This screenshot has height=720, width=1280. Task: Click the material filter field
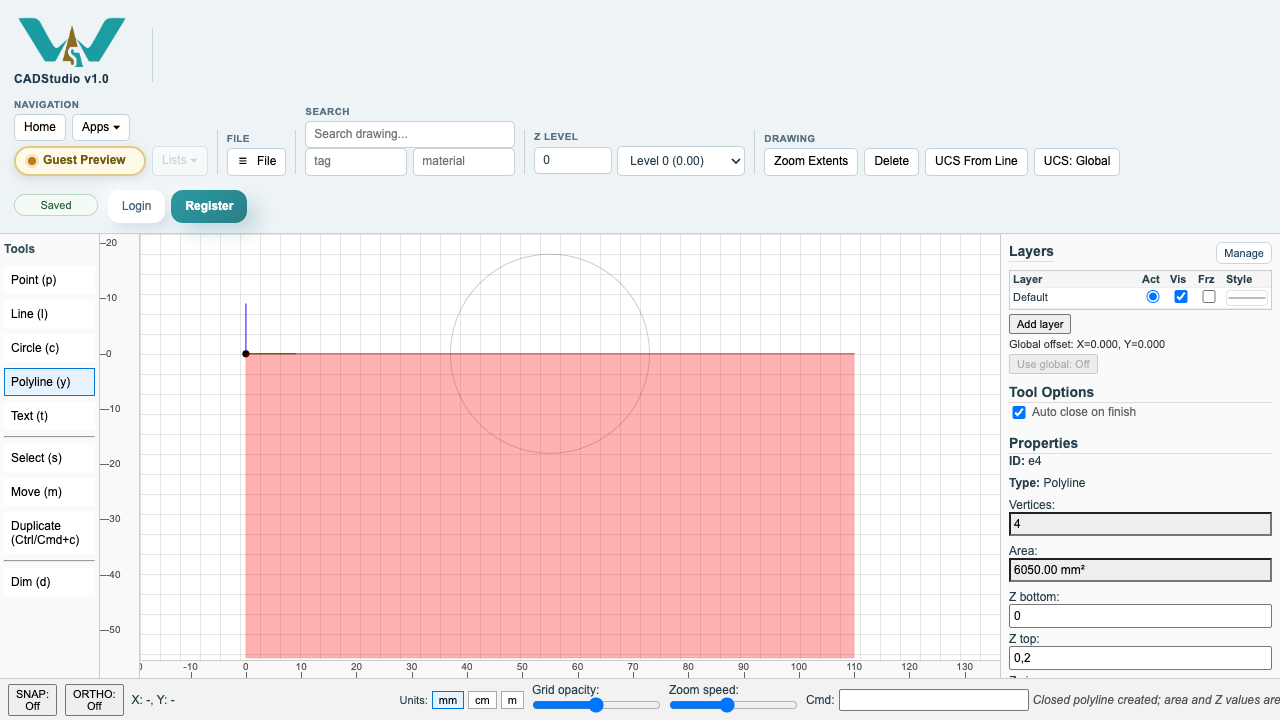[464, 161]
